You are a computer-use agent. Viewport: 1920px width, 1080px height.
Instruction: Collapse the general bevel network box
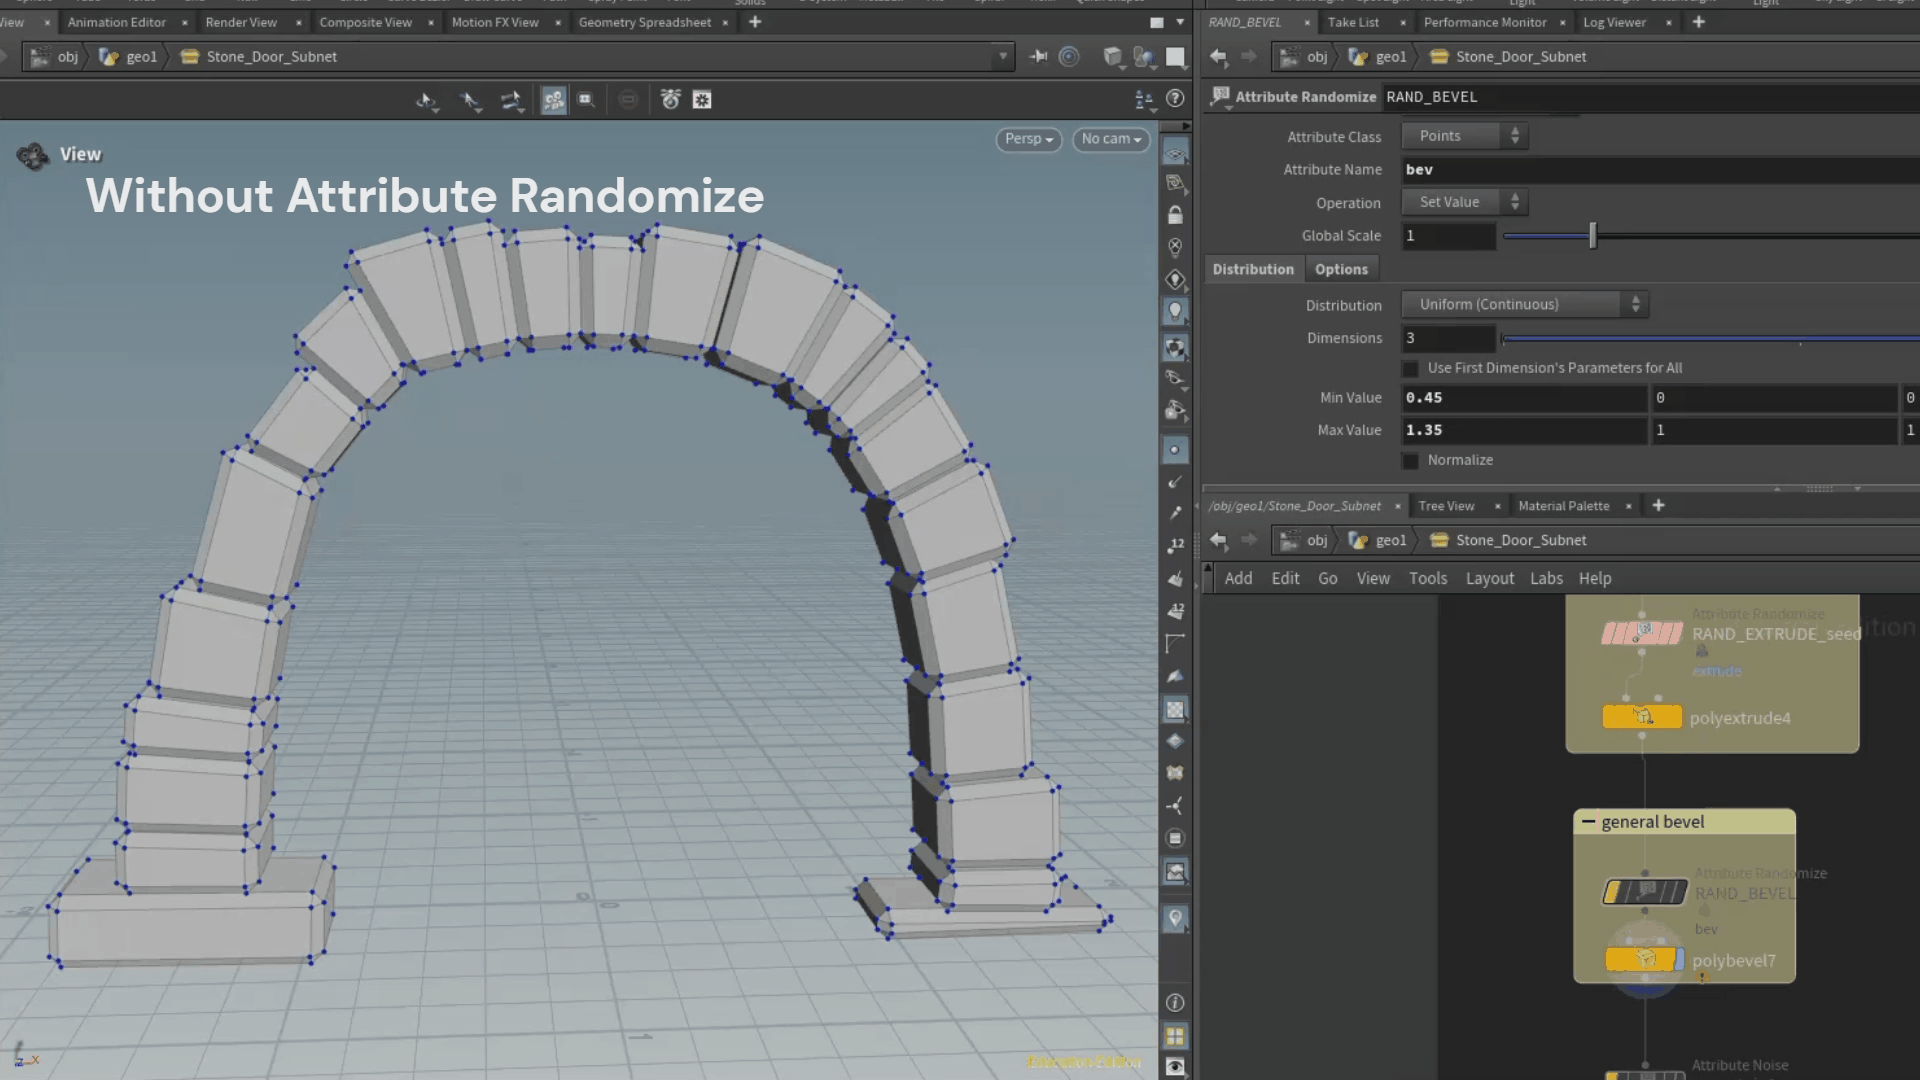tap(1588, 821)
